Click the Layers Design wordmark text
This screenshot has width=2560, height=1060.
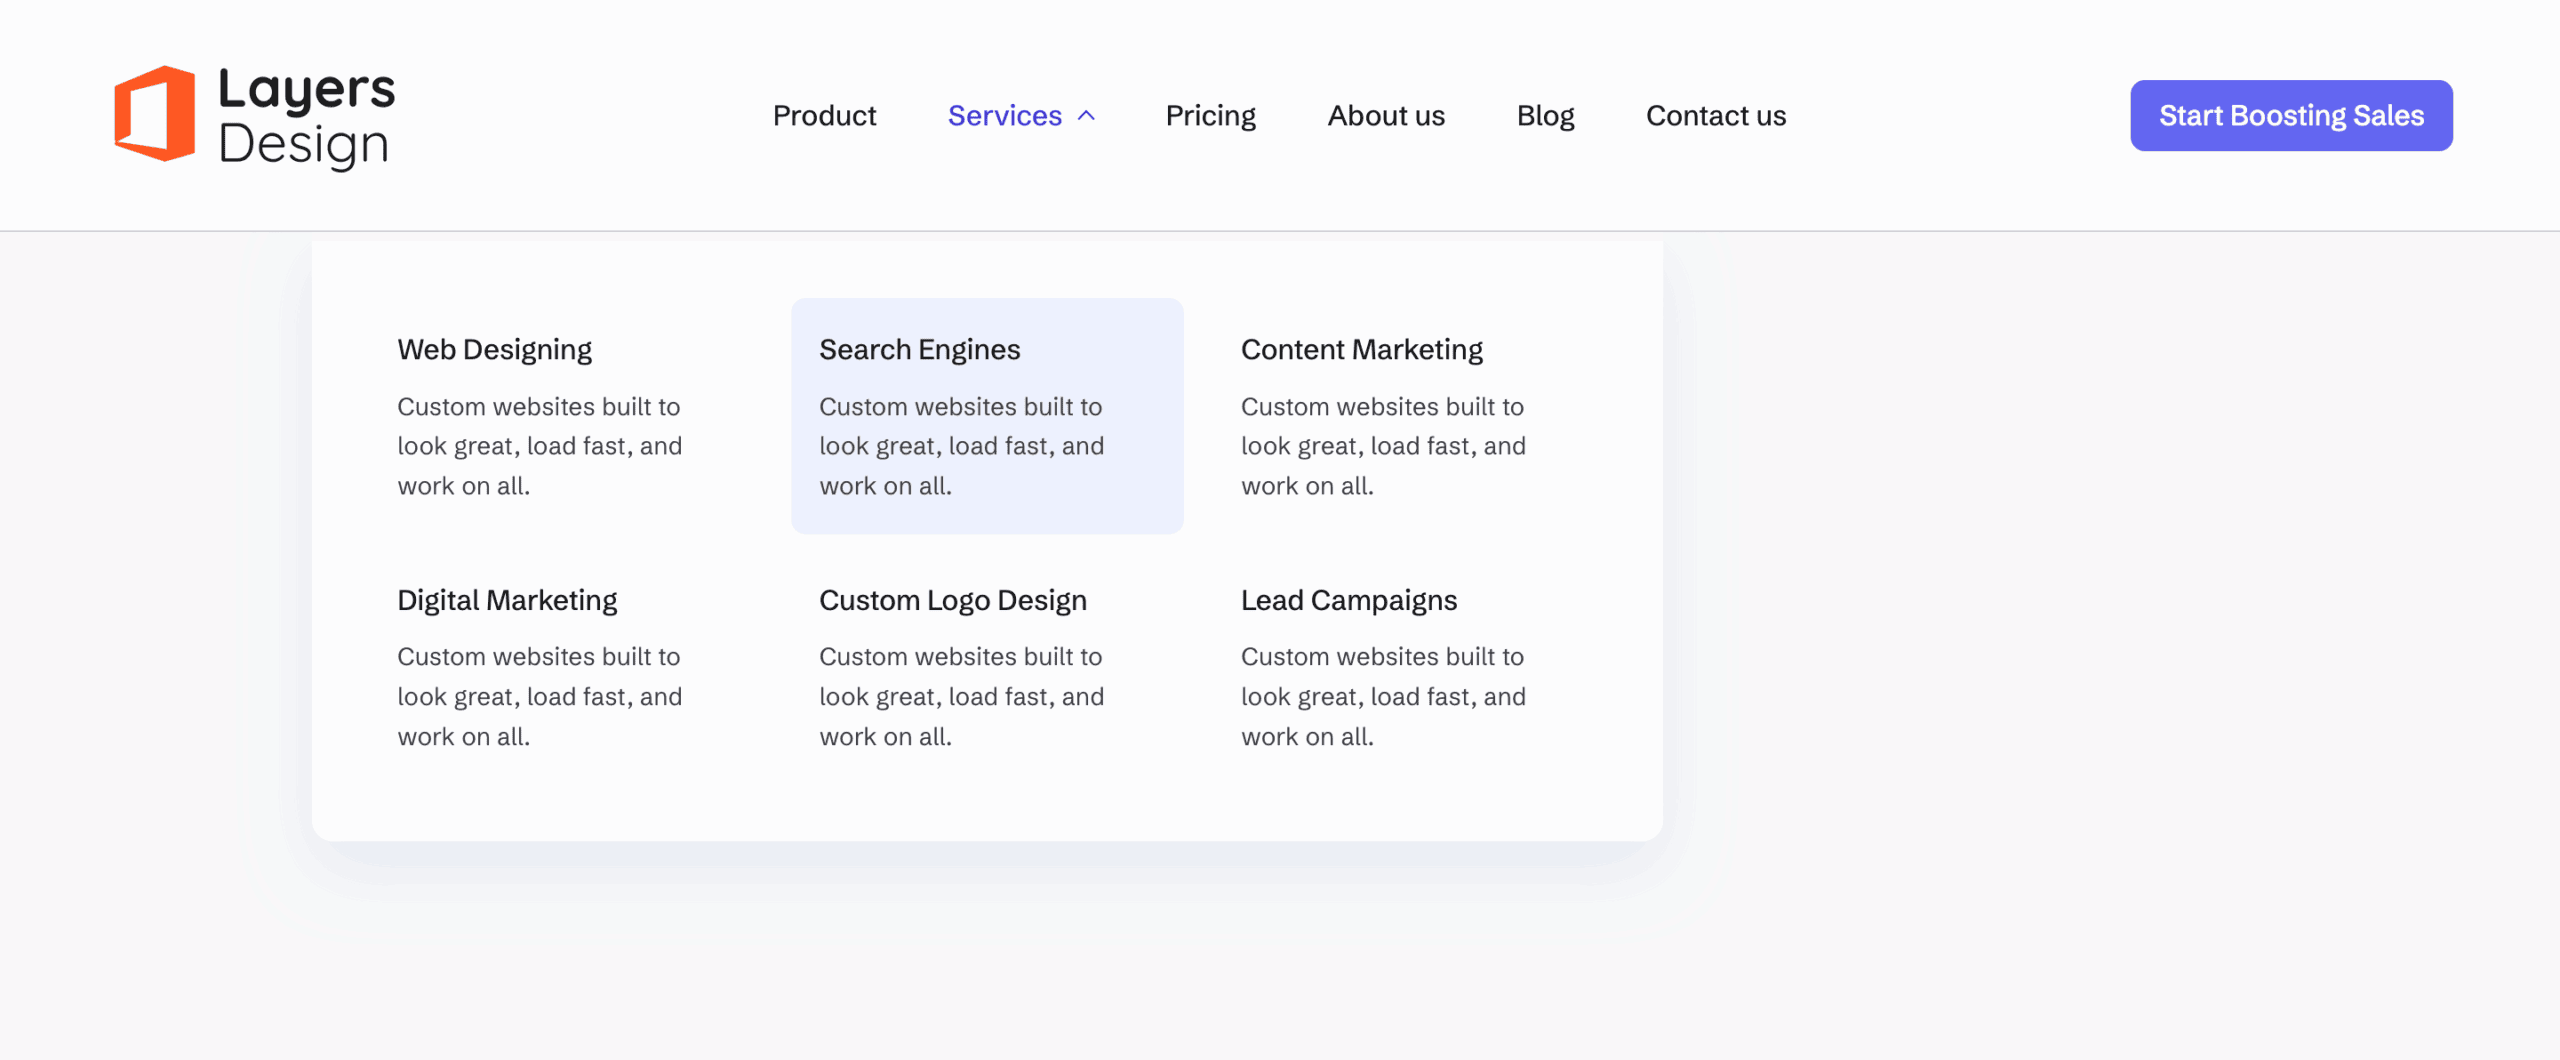[x=306, y=116]
